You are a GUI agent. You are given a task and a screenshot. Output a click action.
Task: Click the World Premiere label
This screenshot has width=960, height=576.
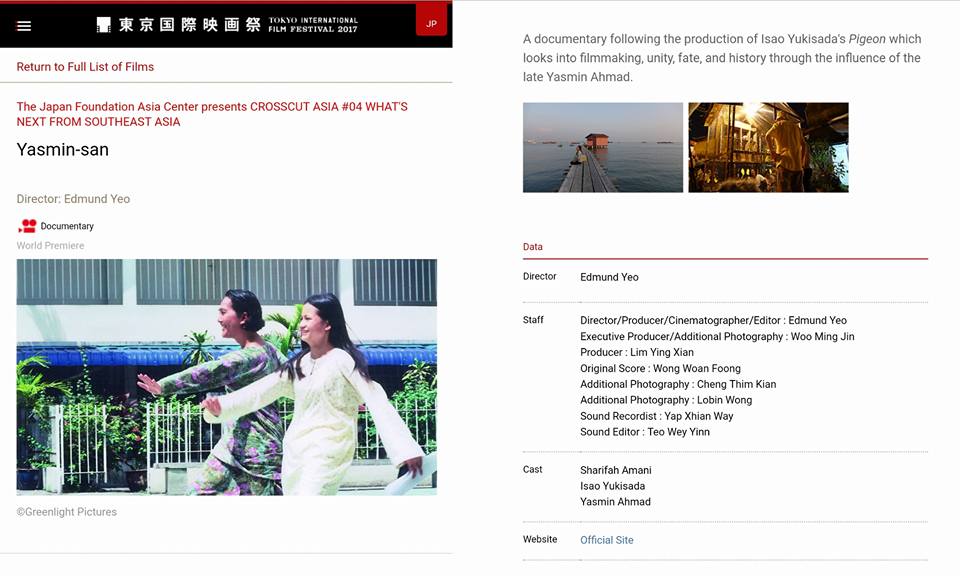click(50, 245)
